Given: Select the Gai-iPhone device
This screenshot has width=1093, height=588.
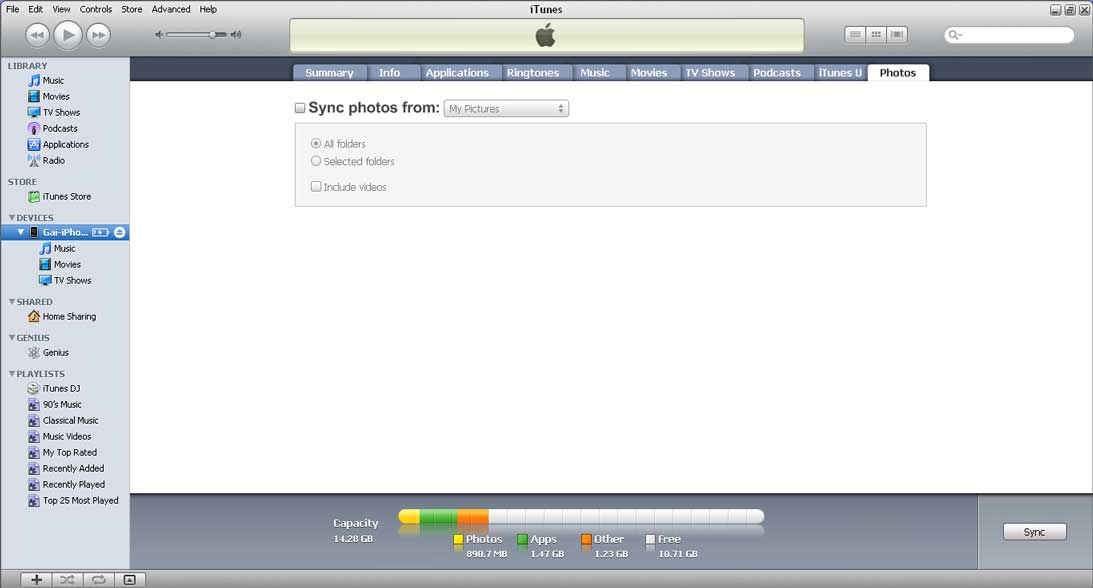Looking at the screenshot, I should pos(65,232).
